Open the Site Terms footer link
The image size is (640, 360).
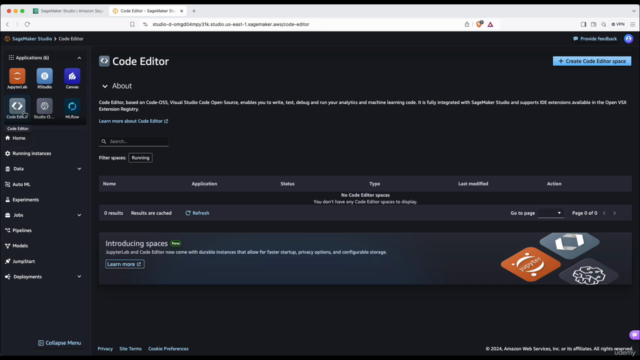click(x=131, y=349)
